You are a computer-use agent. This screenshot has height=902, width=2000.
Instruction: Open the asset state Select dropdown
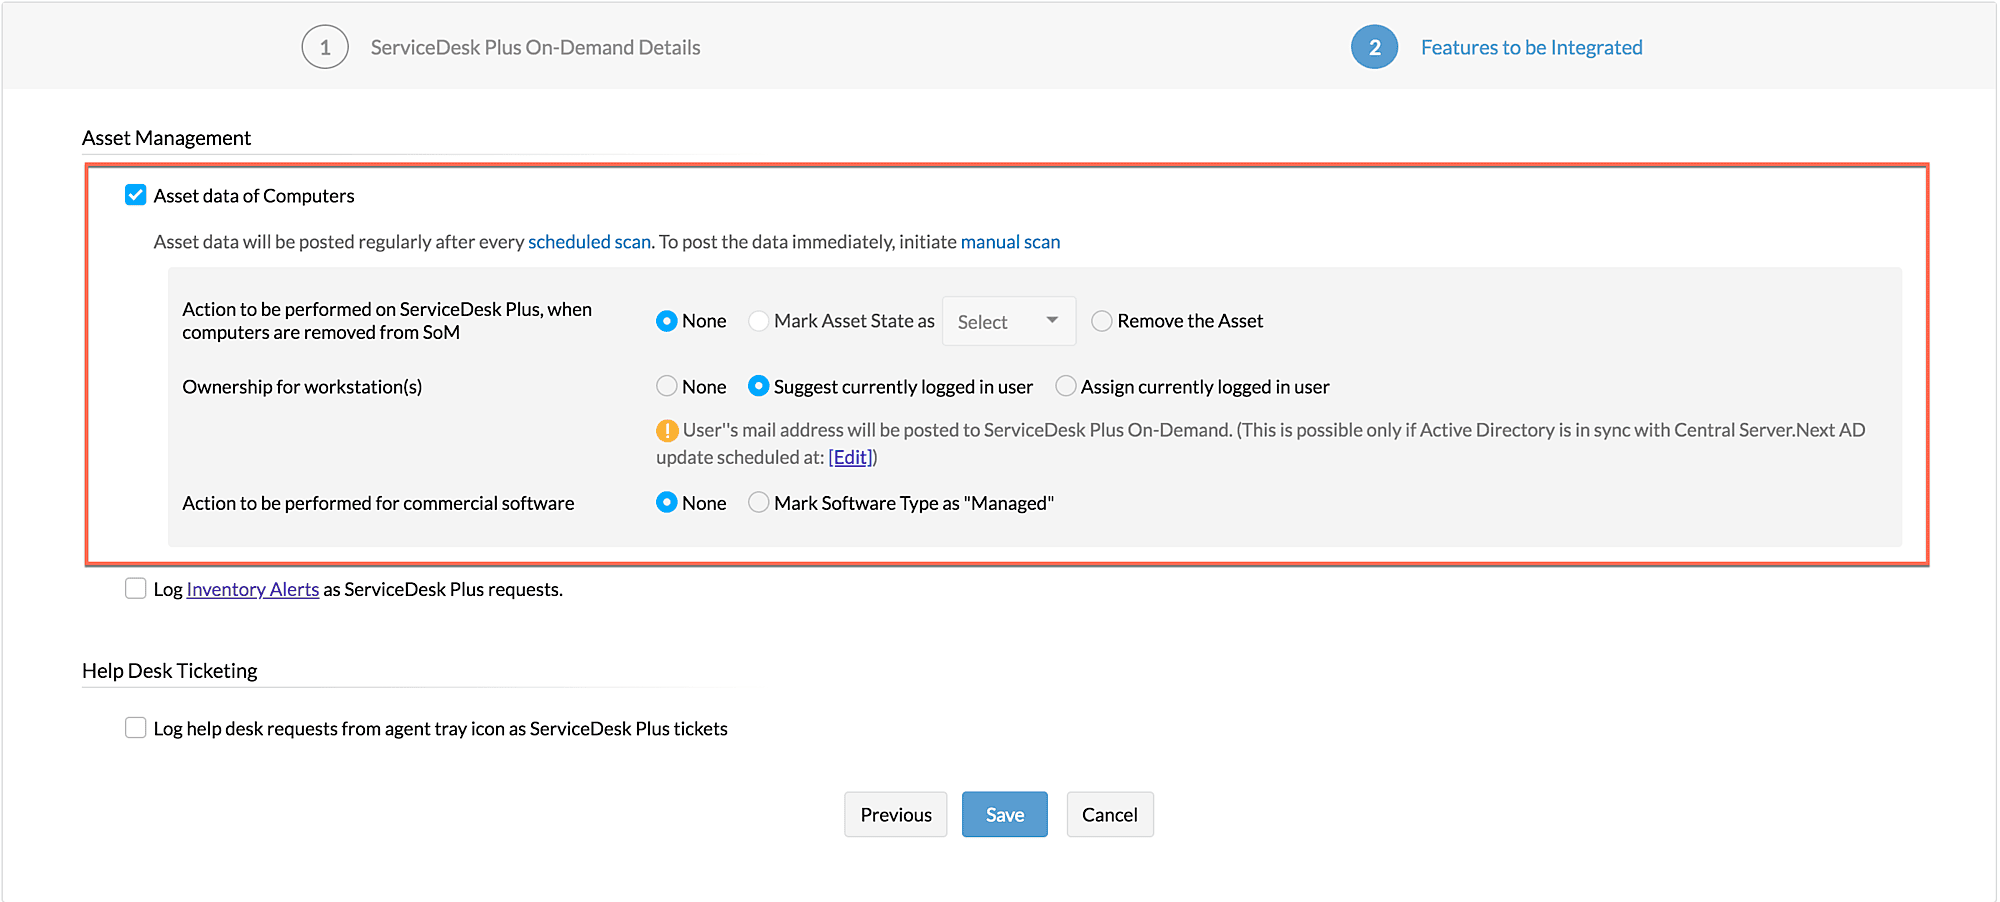1008,321
